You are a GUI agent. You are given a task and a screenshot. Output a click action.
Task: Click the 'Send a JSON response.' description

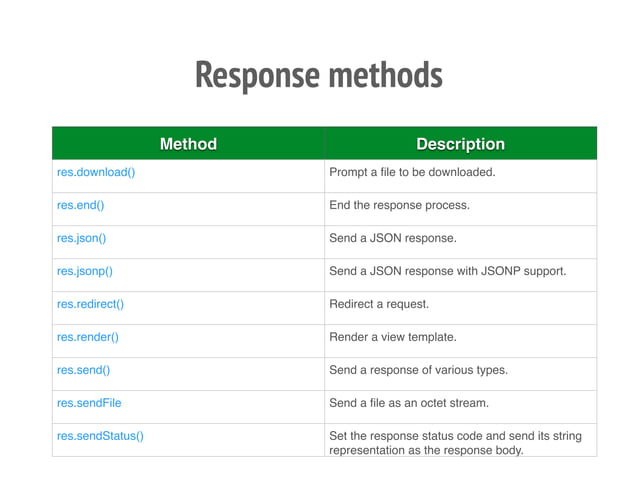(x=393, y=238)
